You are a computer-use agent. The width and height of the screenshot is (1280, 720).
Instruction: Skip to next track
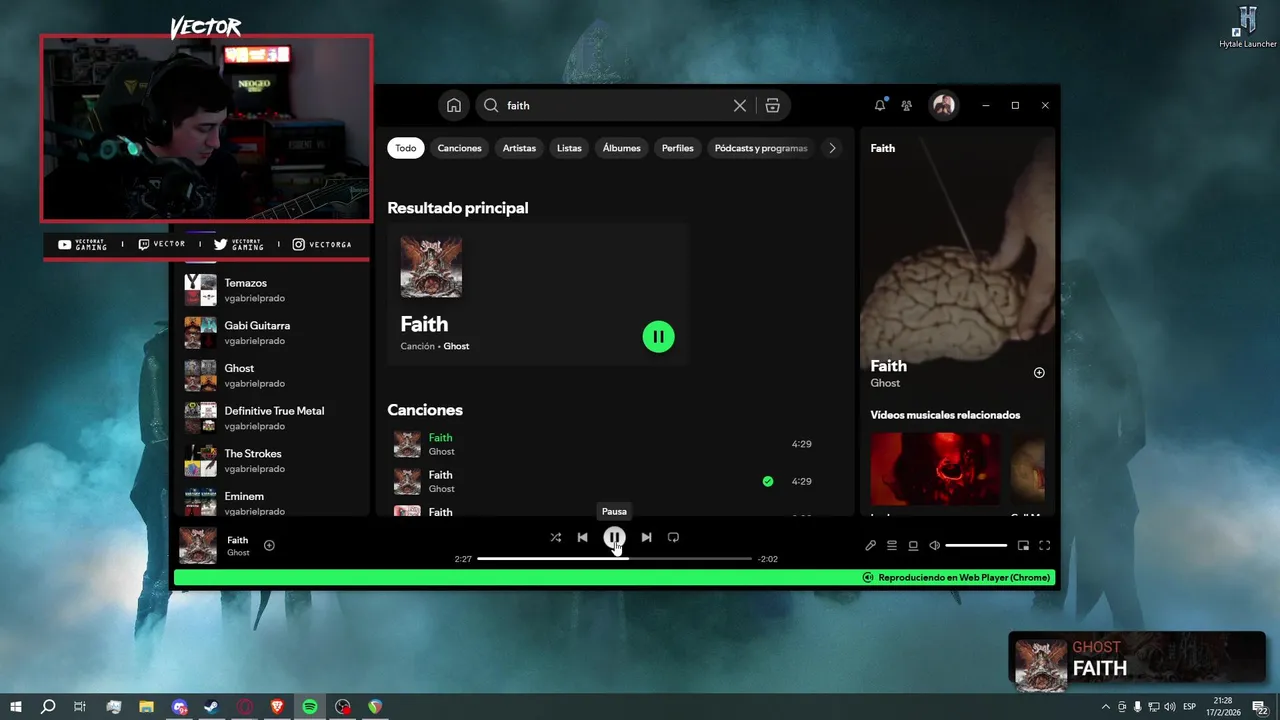646,537
